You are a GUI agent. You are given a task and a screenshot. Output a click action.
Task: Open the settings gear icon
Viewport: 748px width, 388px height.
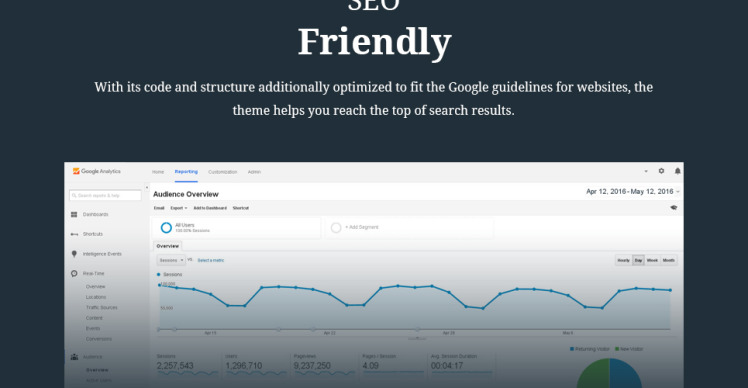point(661,171)
